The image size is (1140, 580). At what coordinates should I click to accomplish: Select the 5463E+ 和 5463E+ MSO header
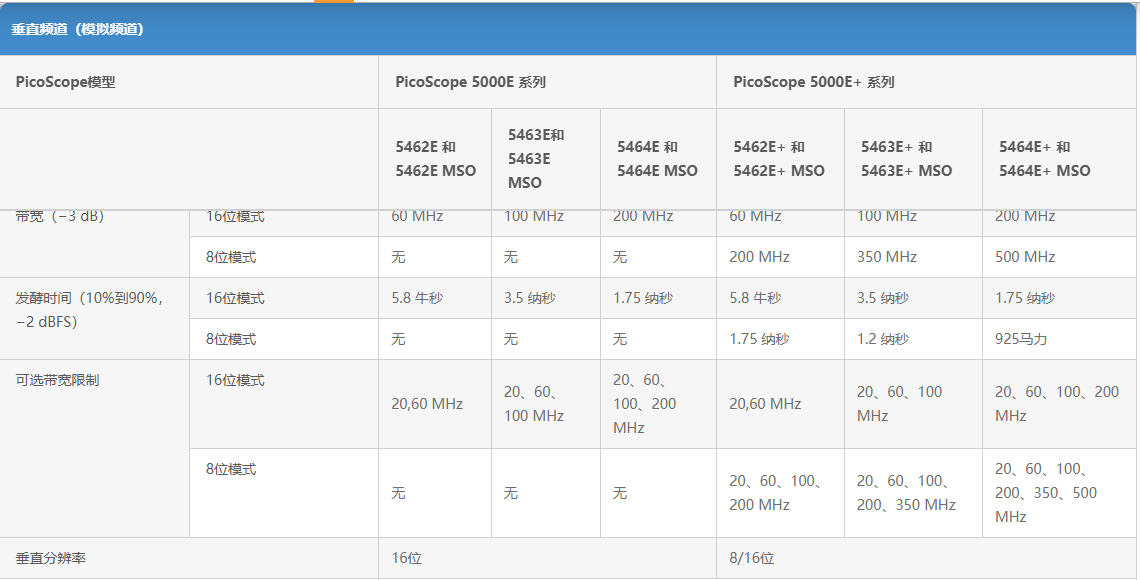point(907,158)
